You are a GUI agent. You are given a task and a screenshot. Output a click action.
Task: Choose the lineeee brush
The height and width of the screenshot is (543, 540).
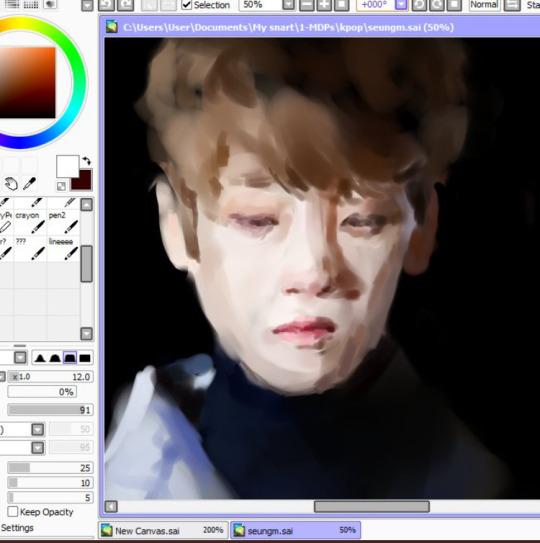(x=63, y=248)
